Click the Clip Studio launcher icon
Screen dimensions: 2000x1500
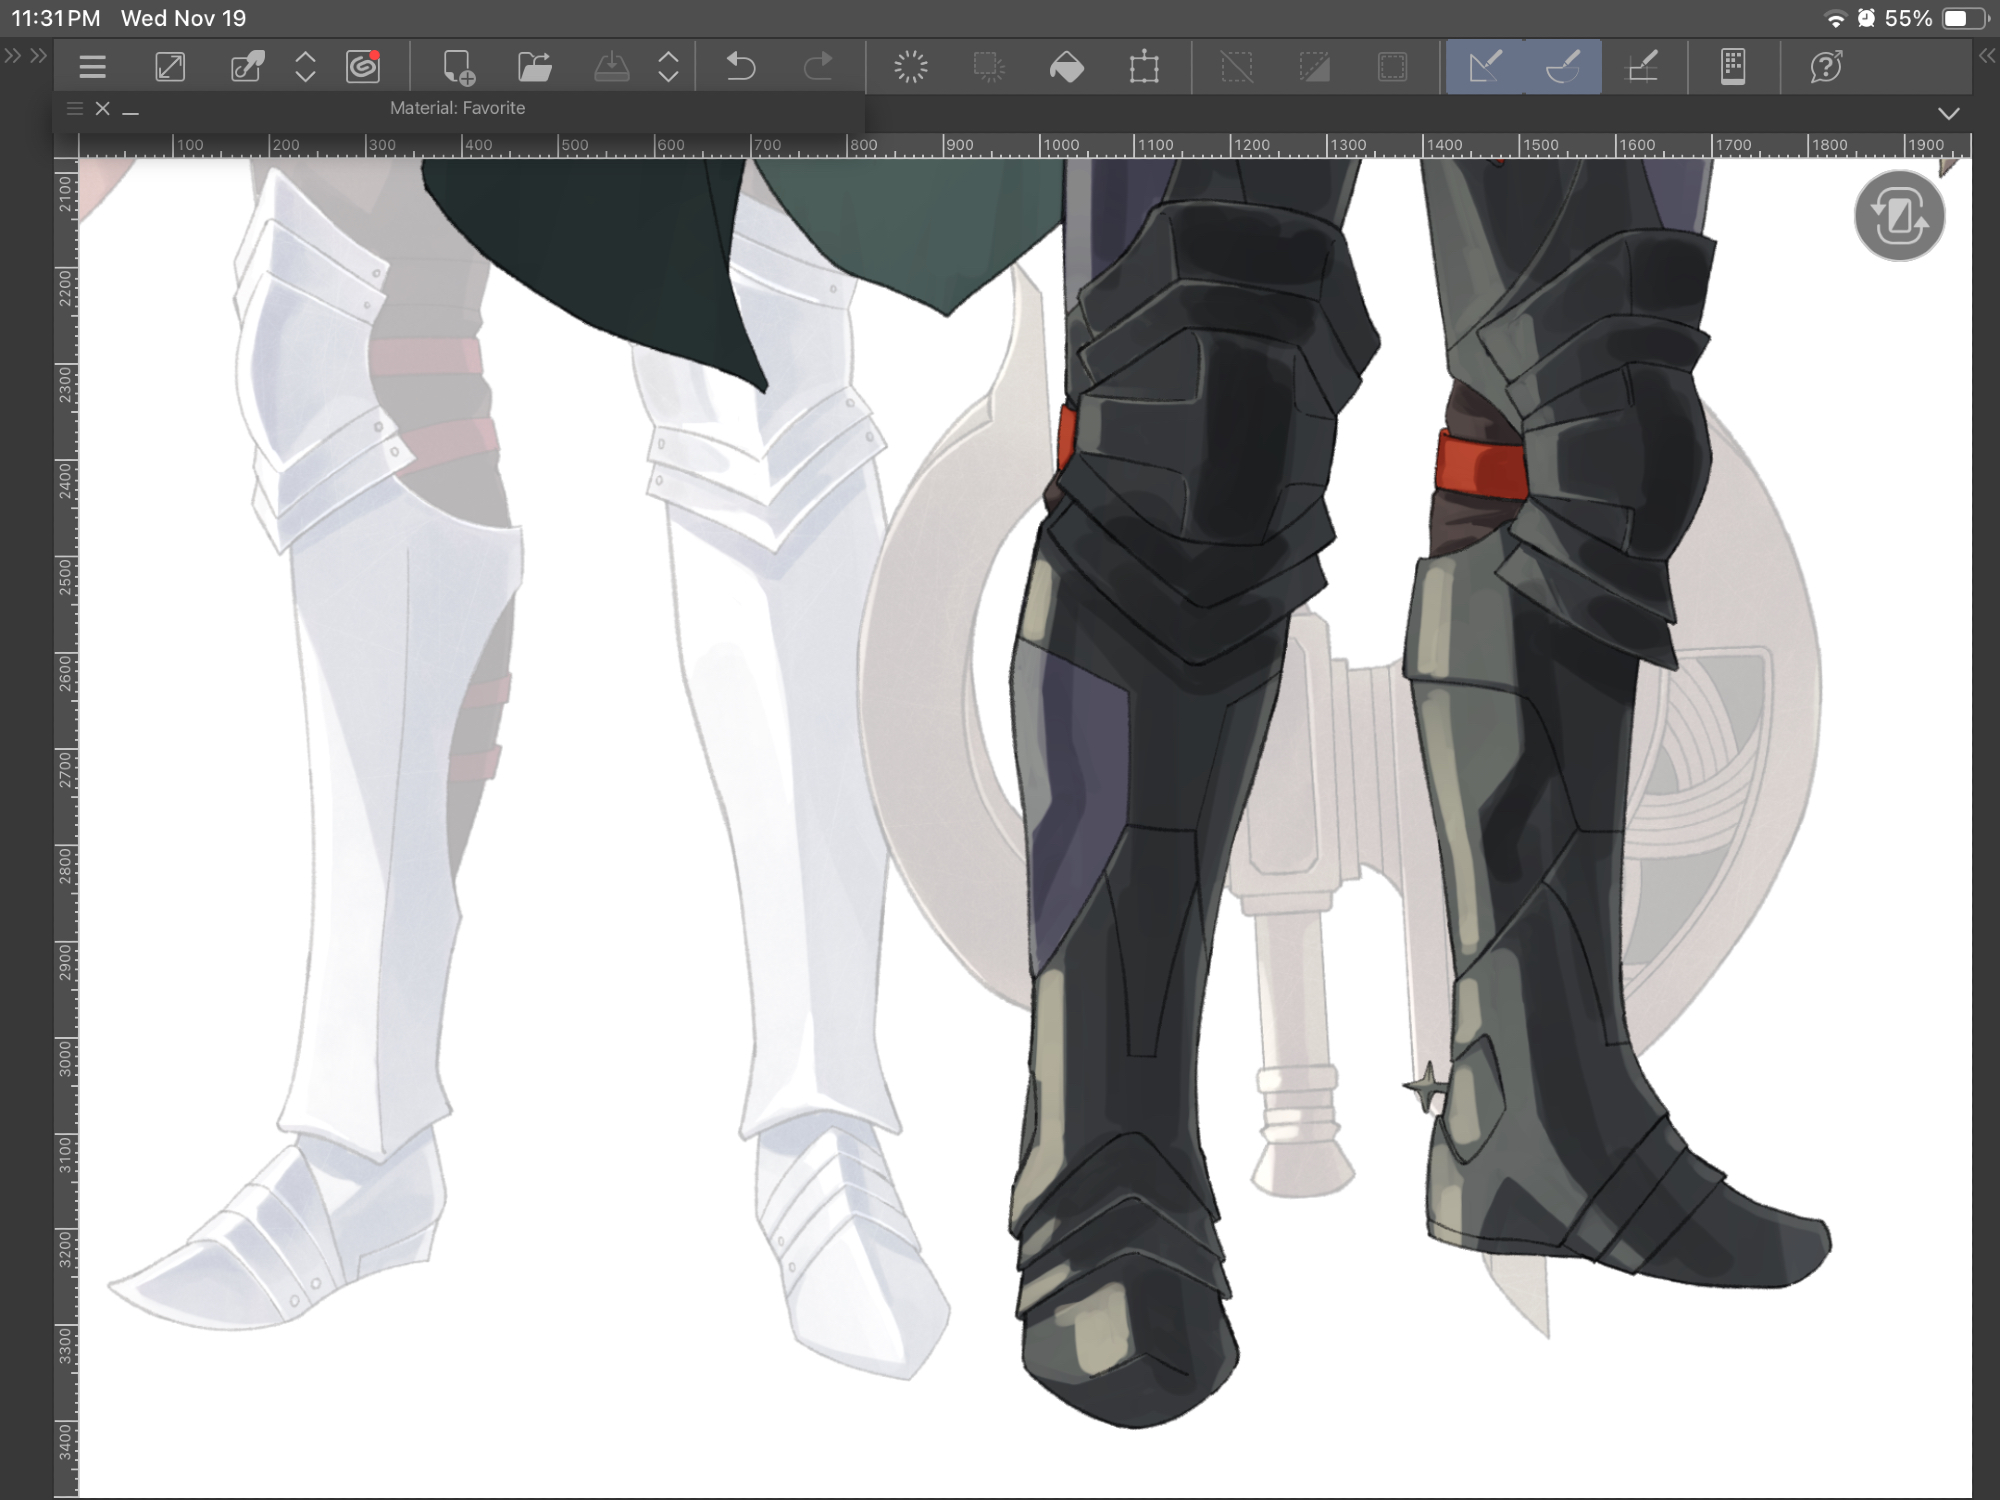point(363,67)
